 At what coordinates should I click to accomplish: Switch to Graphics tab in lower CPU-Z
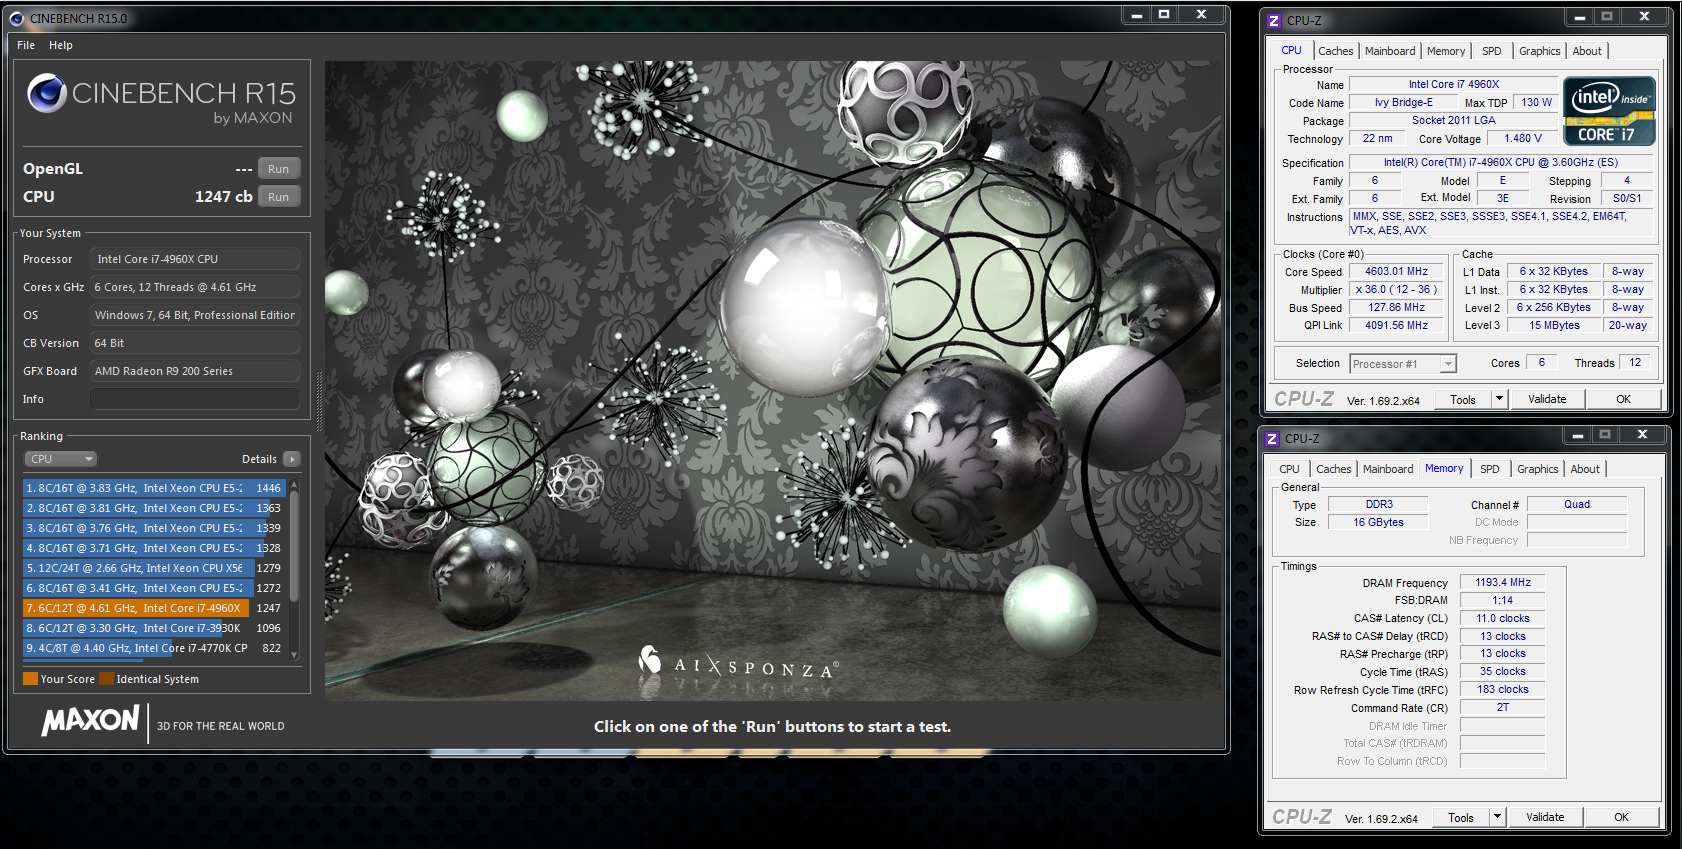[x=1537, y=469]
